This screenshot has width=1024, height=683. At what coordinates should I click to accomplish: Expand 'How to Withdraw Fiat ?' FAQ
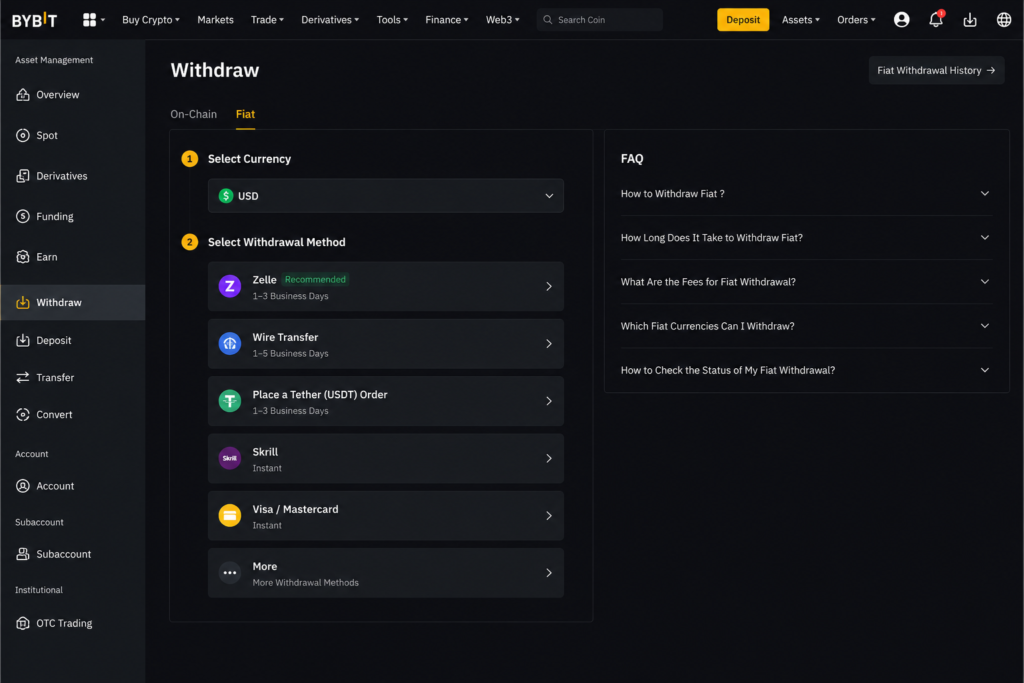[806, 194]
